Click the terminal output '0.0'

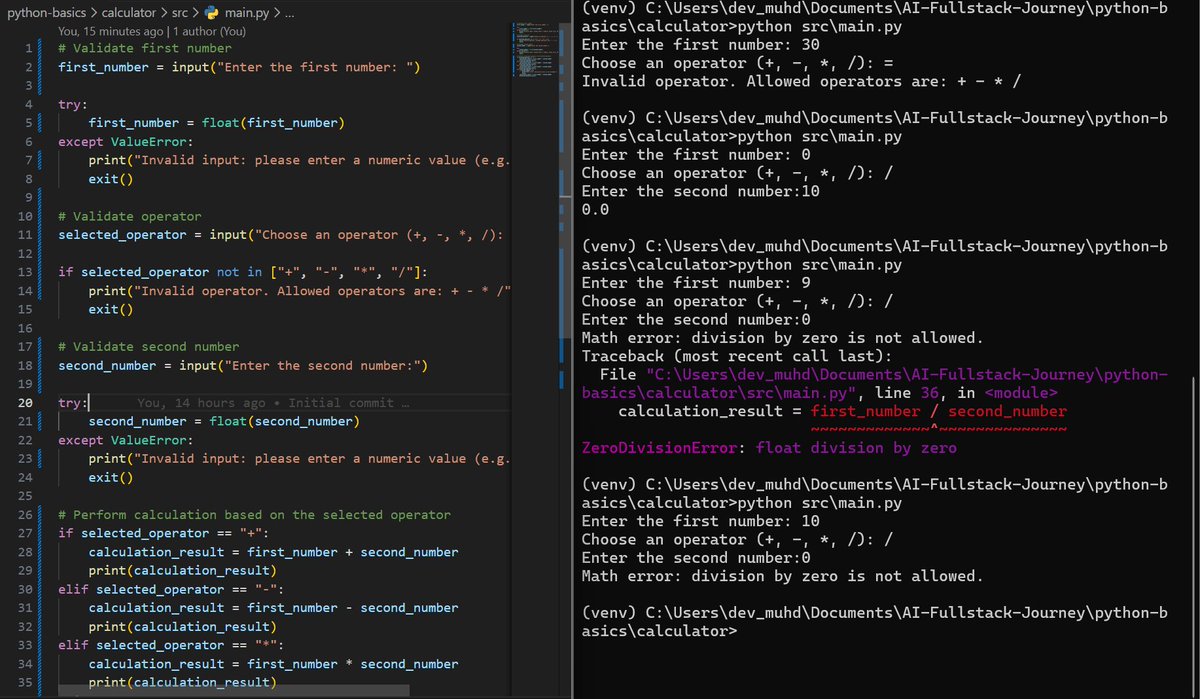(x=596, y=210)
